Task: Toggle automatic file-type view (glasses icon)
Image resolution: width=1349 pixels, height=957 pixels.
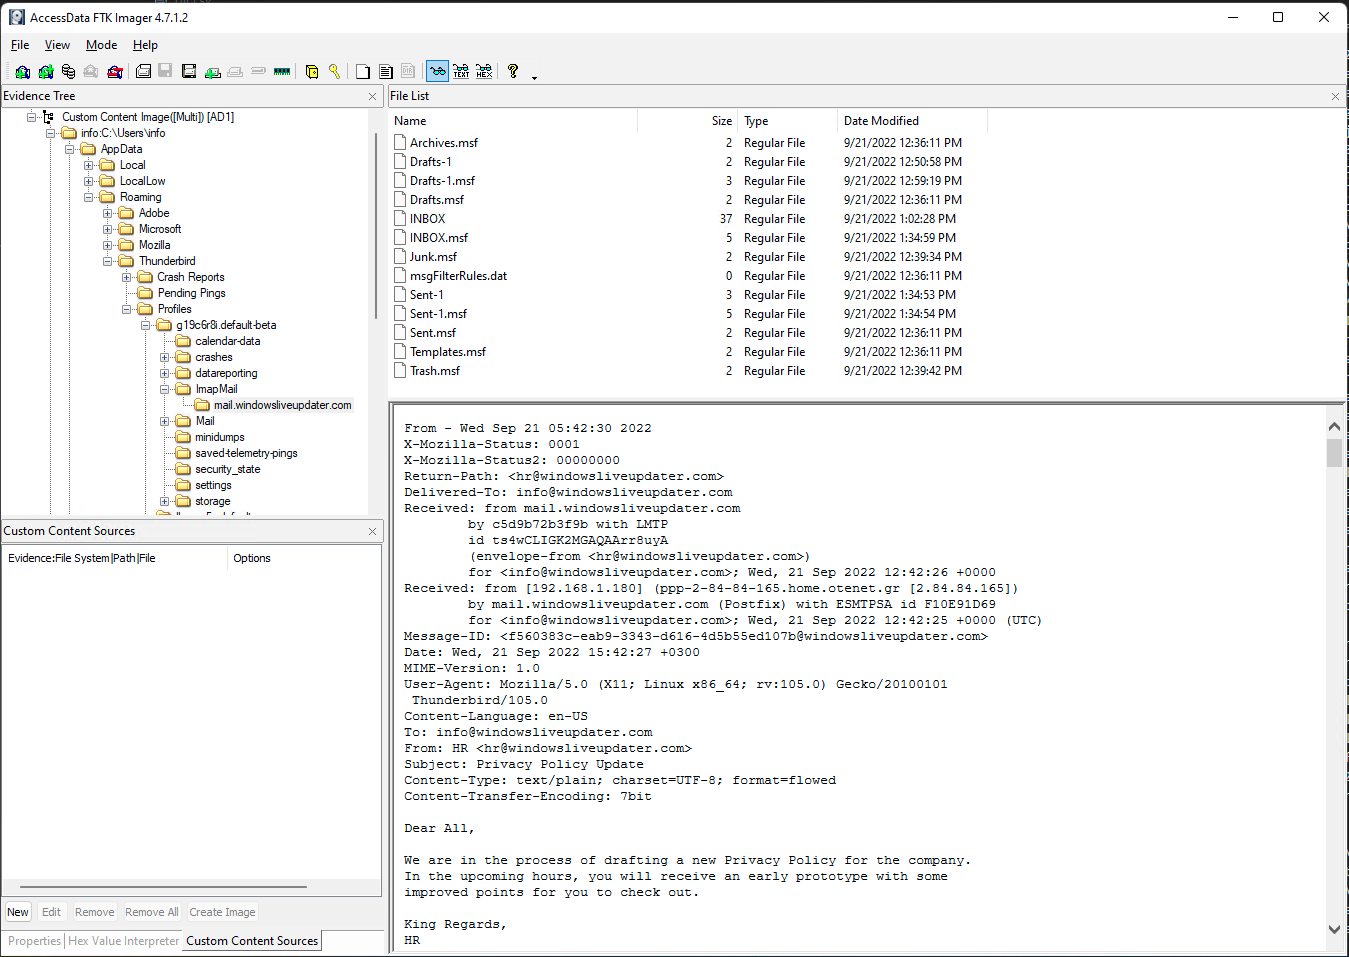Action: click(x=437, y=71)
